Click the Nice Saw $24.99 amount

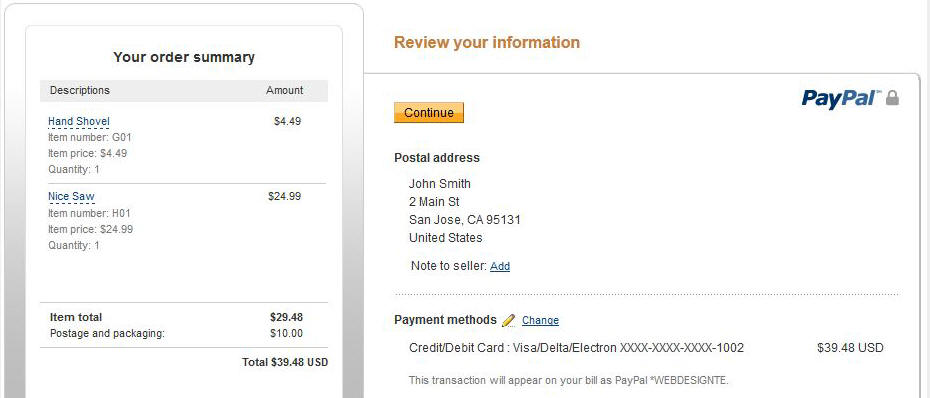[285, 196]
